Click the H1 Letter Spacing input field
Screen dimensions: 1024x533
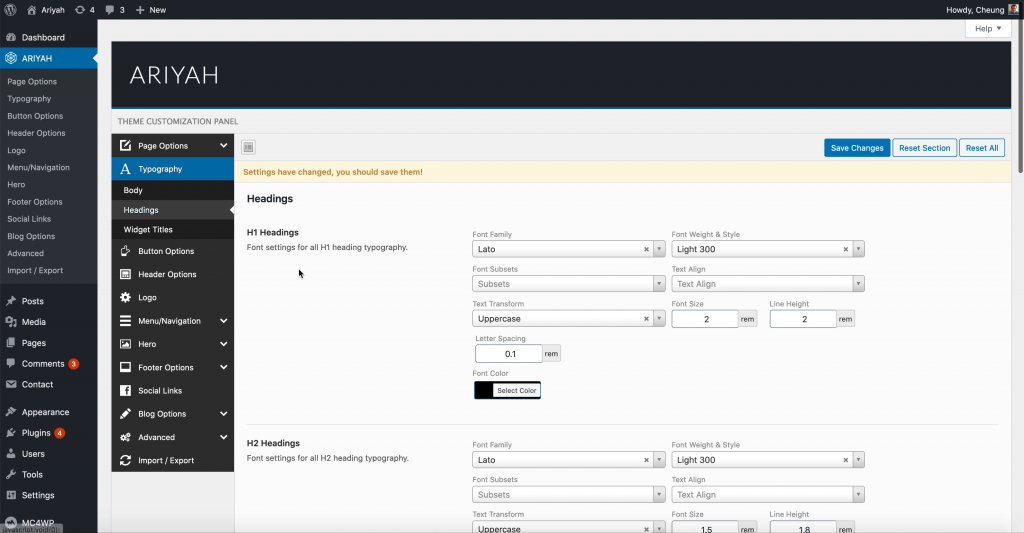pyautogui.click(x=509, y=353)
